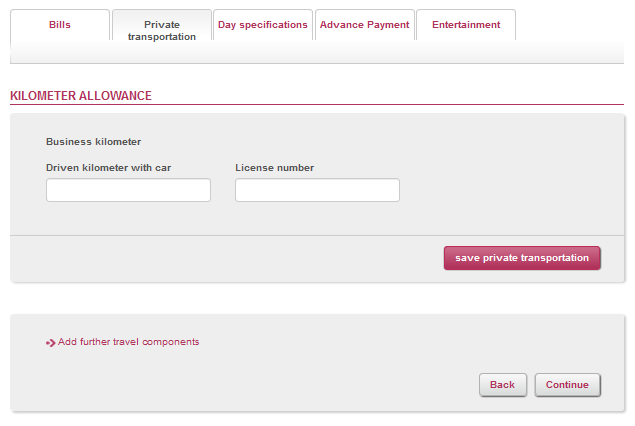Follow the Add further travel components link
This screenshot has height=426, width=635.
click(x=128, y=342)
